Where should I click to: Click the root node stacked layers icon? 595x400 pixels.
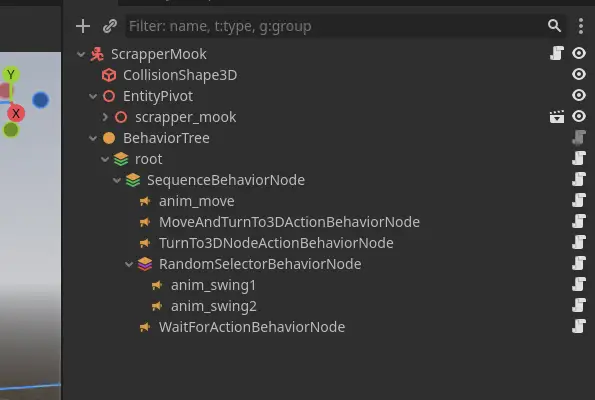[121, 159]
